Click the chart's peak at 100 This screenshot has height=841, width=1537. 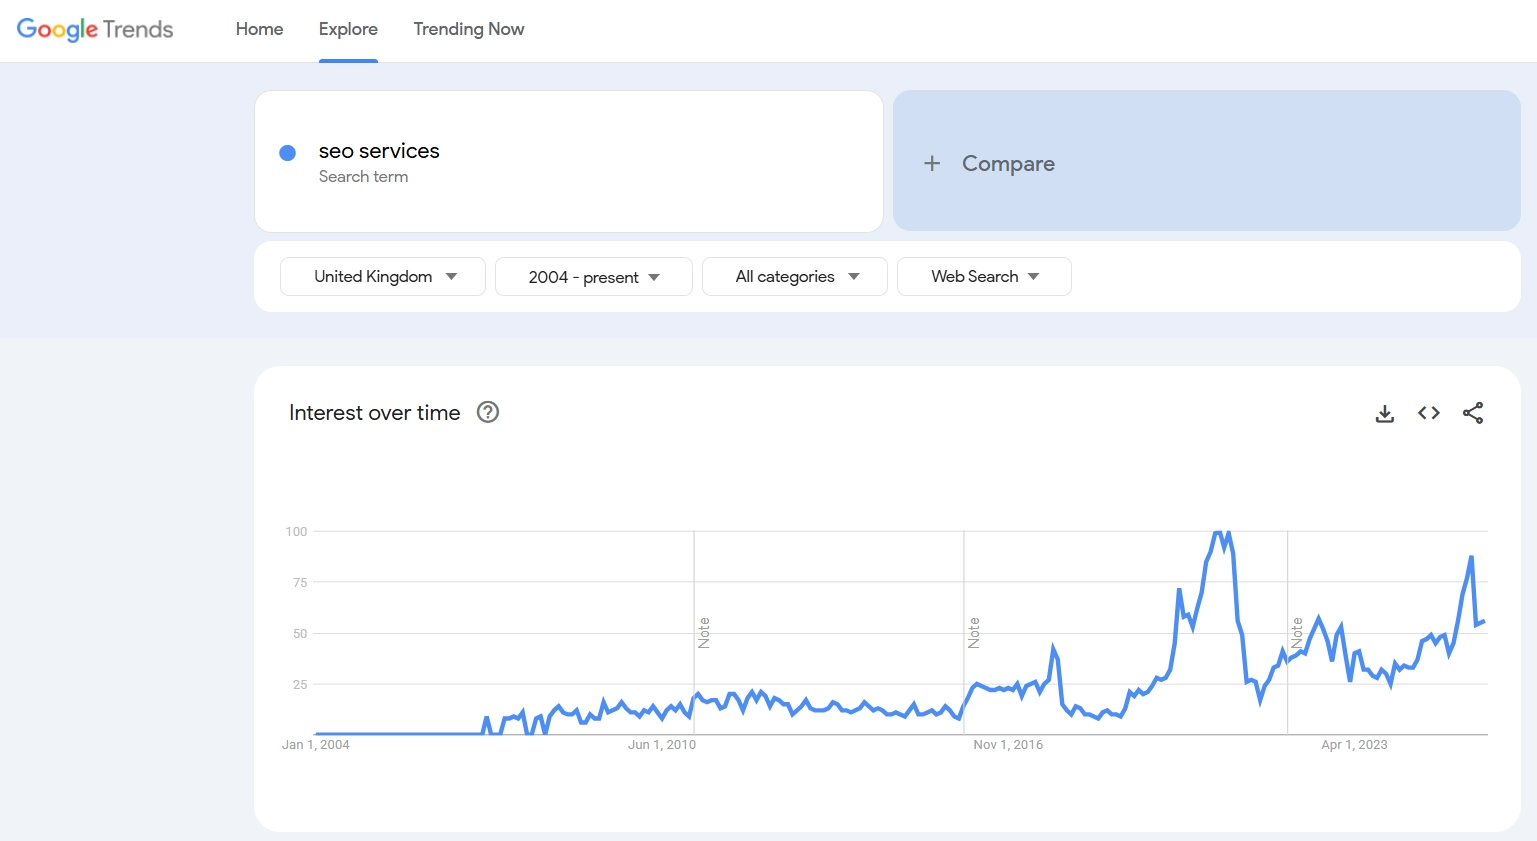point(1219,533)
